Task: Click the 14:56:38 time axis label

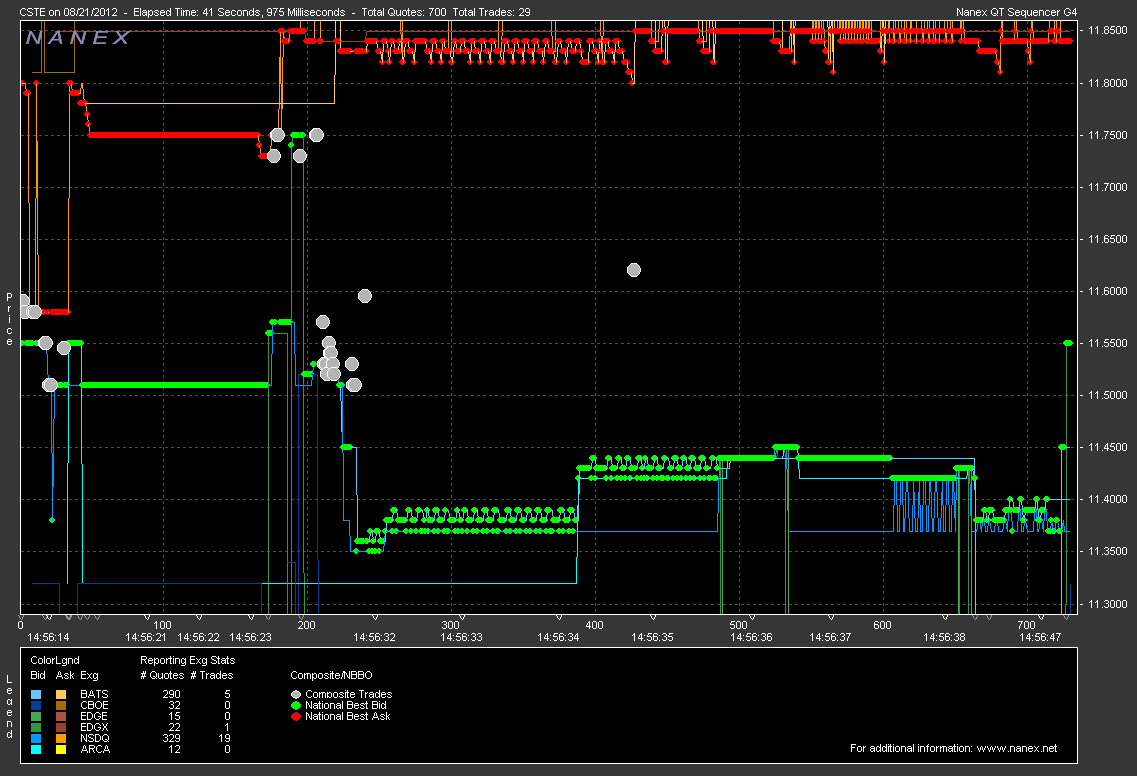Action: point(944,637)
